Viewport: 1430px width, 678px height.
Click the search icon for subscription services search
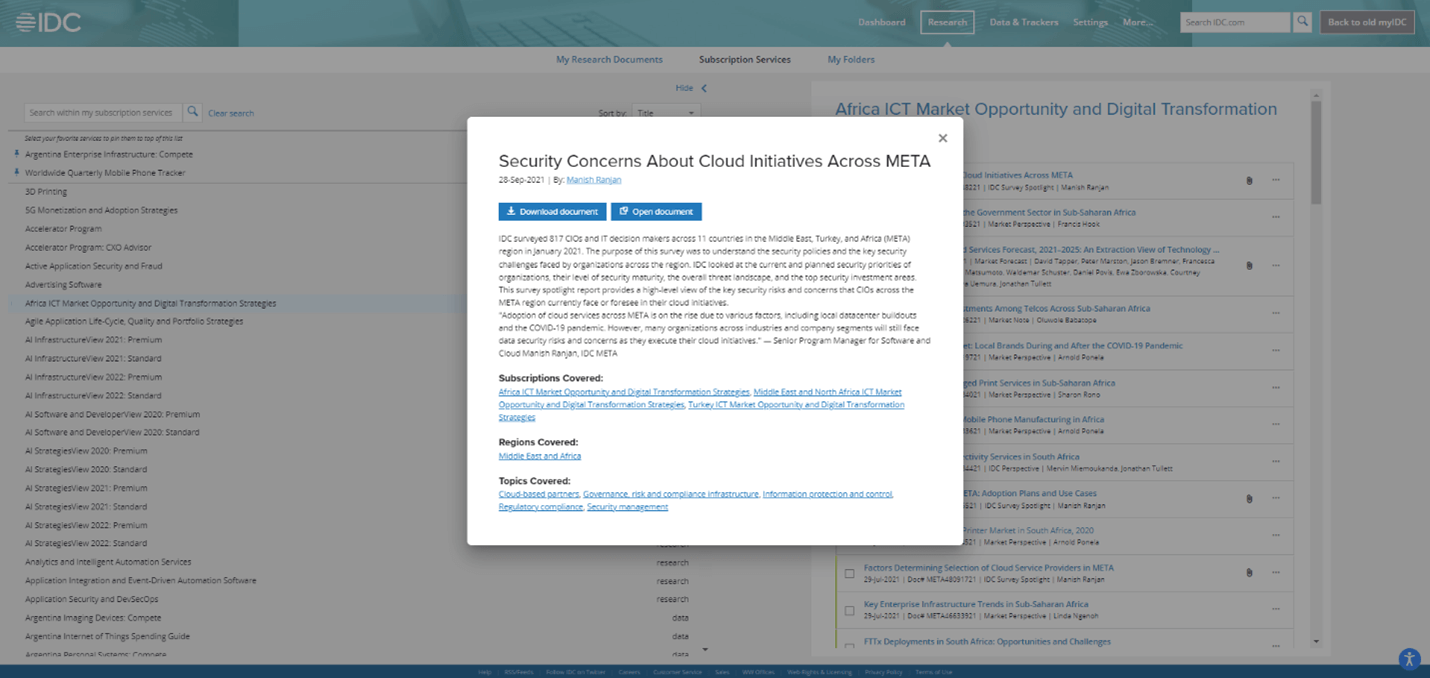[x=193, y=112]
